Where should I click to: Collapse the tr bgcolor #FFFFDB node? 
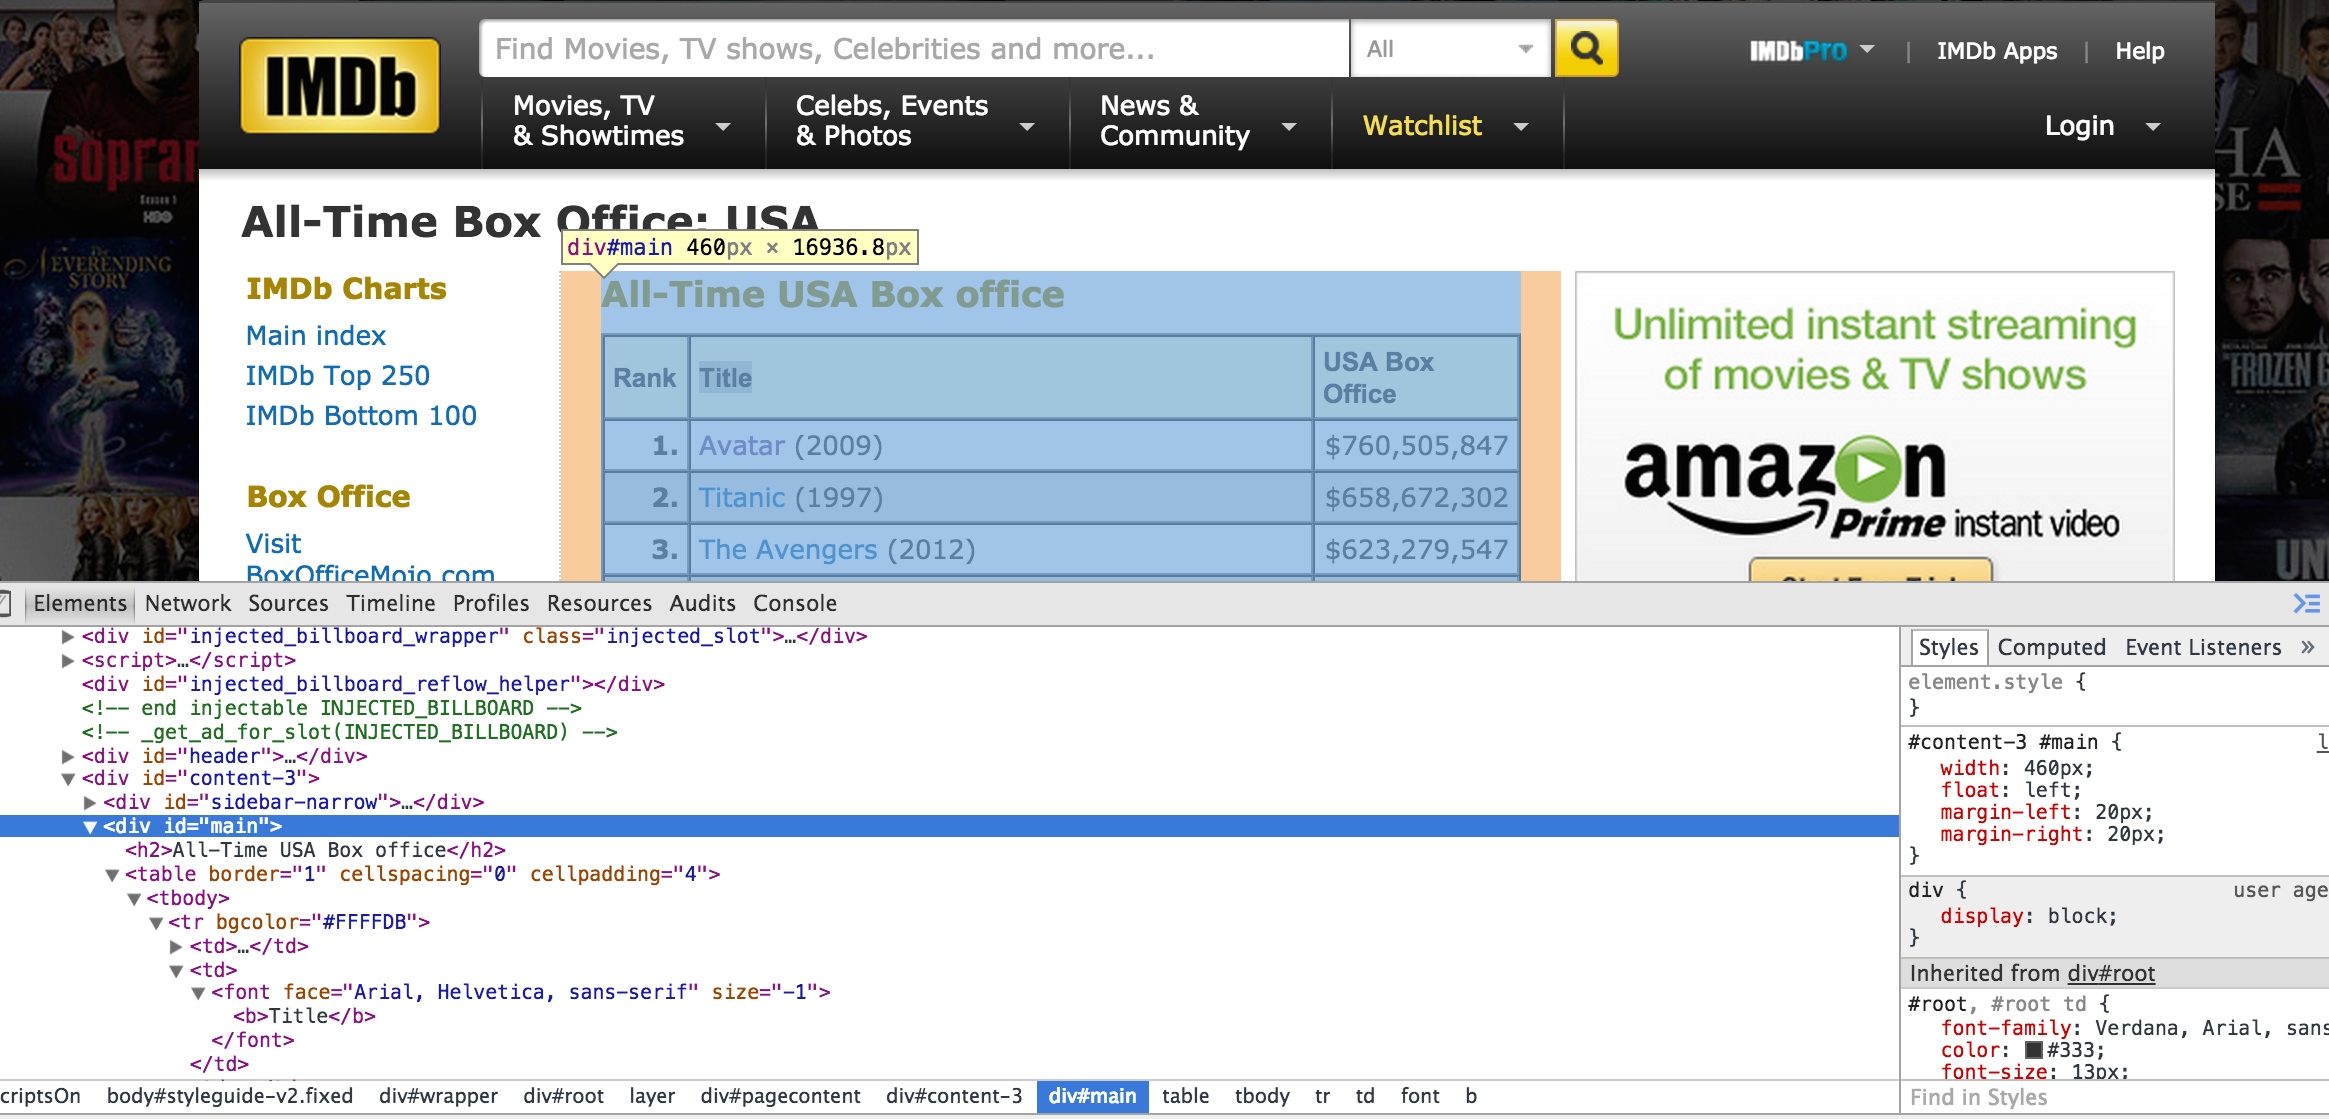155,922
